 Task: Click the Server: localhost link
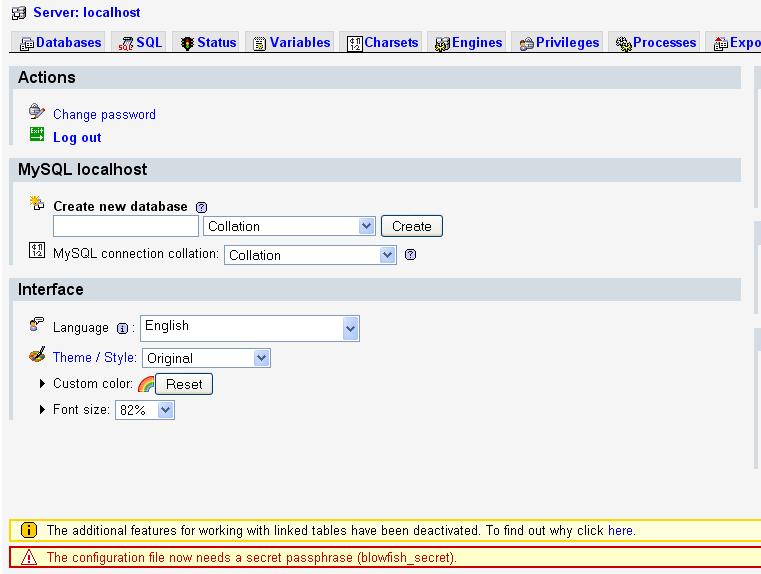coord(87,13)
